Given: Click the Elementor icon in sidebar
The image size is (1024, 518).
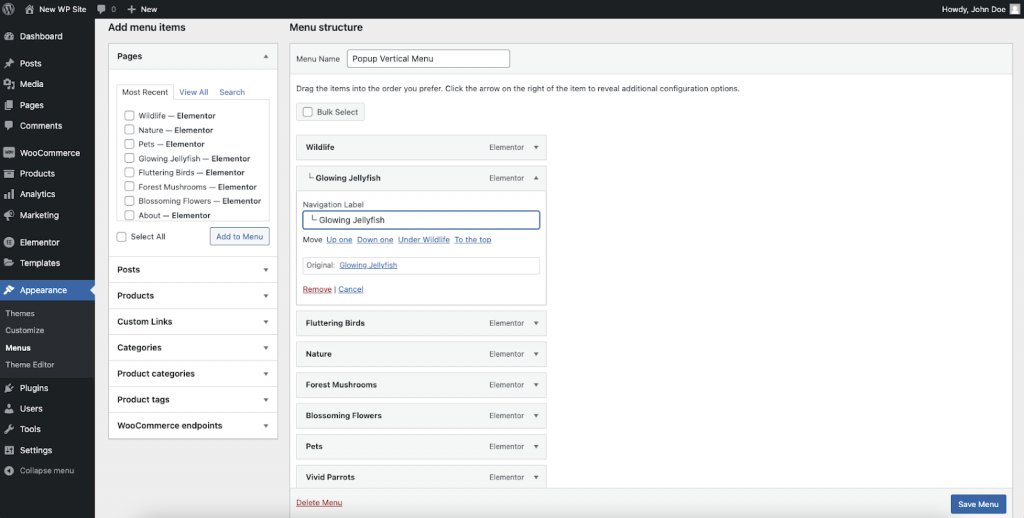Looking at the screenshot, I should (x=9, y=243).
